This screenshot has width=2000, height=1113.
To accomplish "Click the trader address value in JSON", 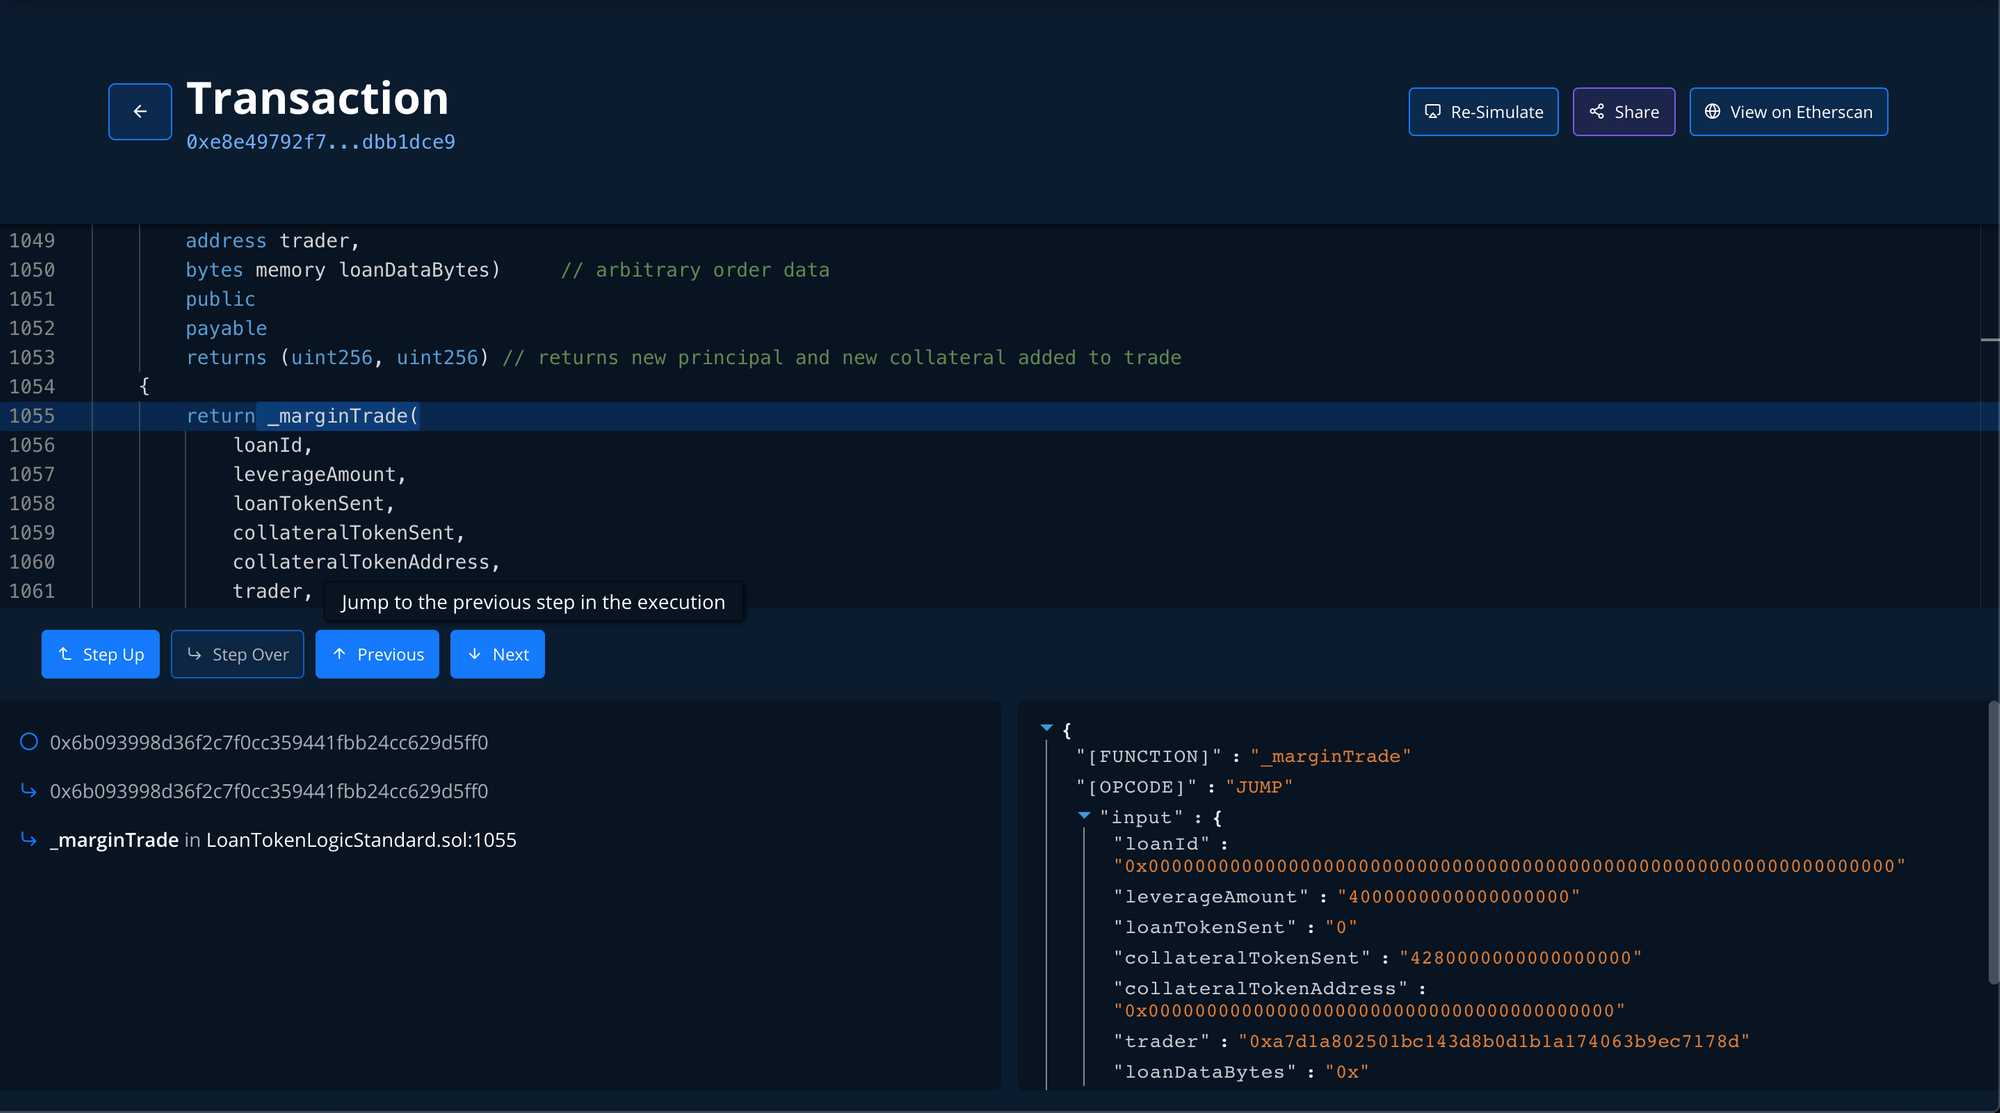I will tap(1493, 1041).
